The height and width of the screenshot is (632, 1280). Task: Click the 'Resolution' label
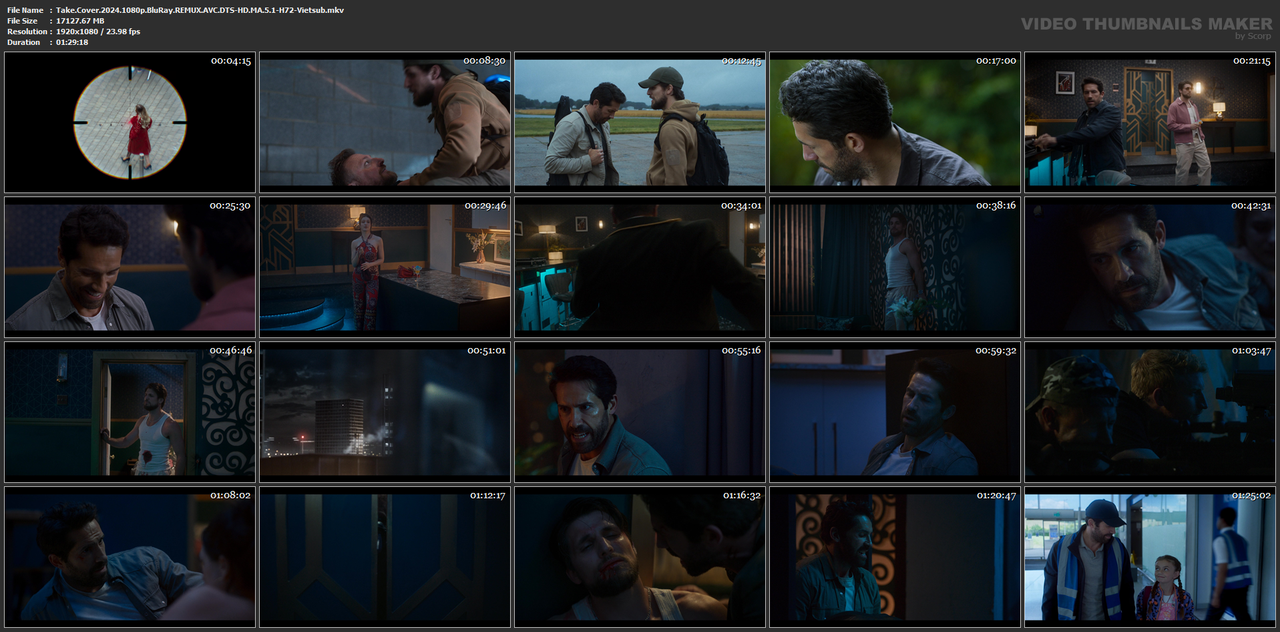tap(25, 32)
